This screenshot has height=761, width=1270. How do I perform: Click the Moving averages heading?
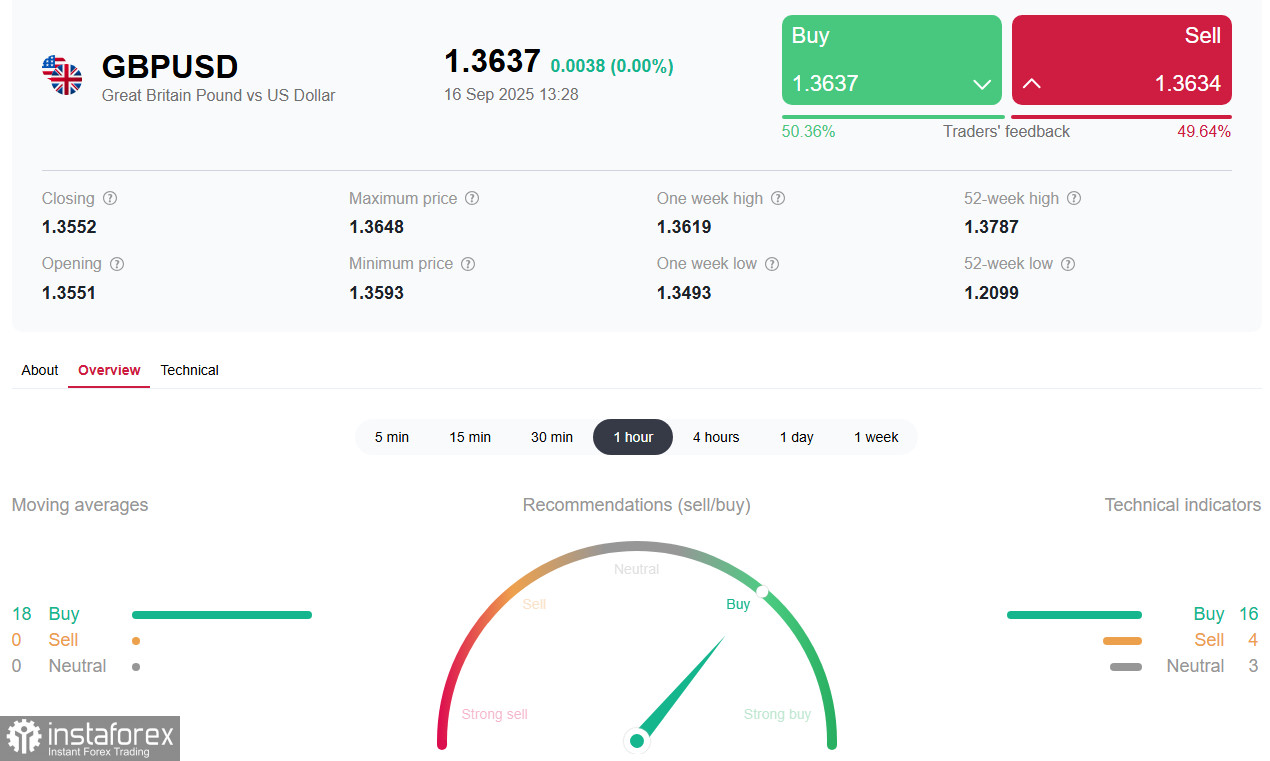pos(80,505)
